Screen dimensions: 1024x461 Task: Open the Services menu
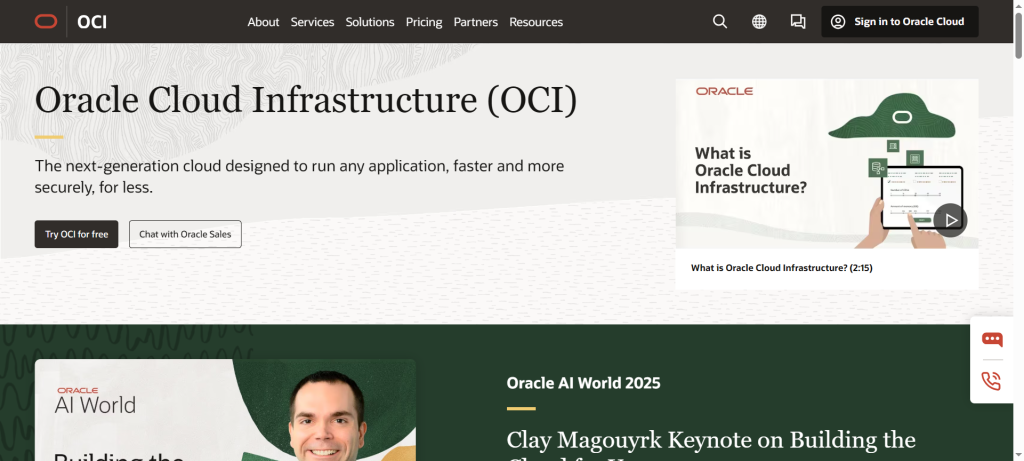pyautogui.click(x=312, y=22)
